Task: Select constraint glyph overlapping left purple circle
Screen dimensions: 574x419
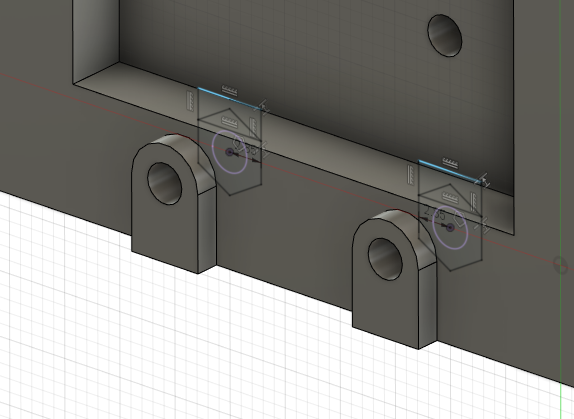Action: coord(239,143)
